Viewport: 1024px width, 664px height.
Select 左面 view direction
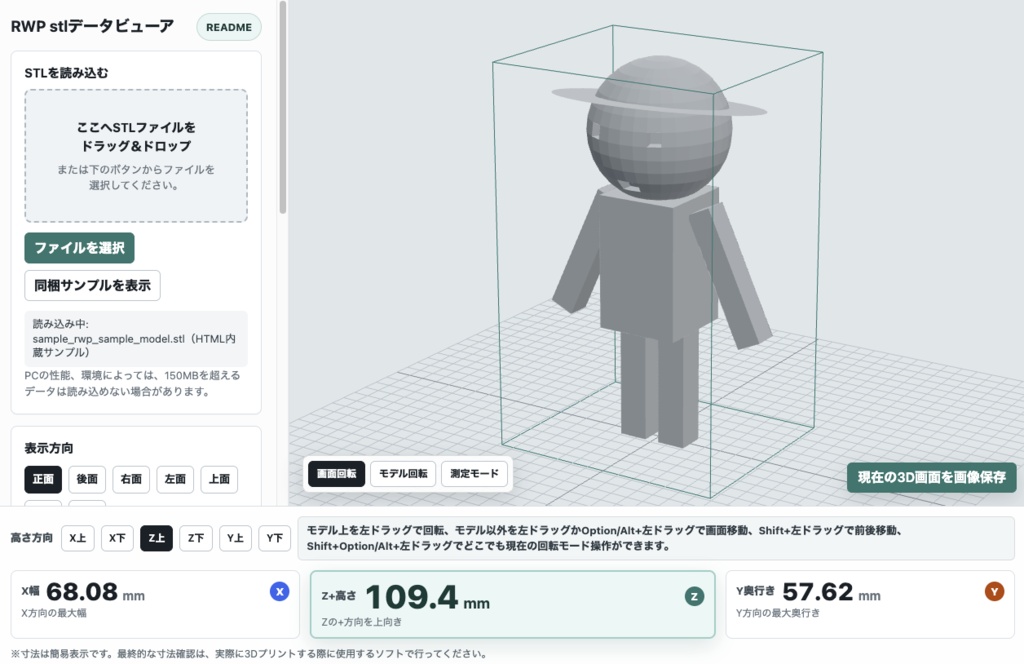click(x=175, y=479)
